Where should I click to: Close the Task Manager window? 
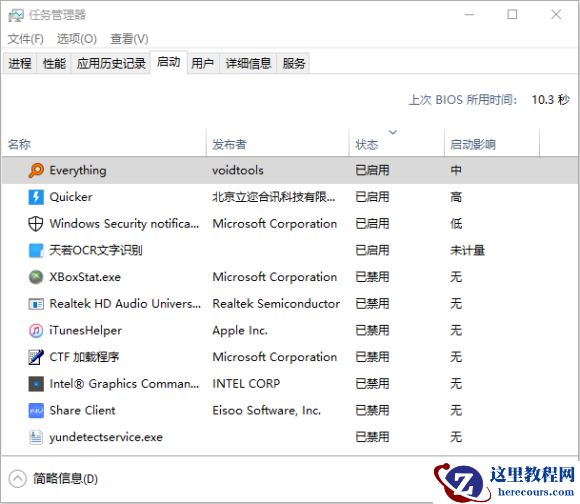[x=556, y=15]
